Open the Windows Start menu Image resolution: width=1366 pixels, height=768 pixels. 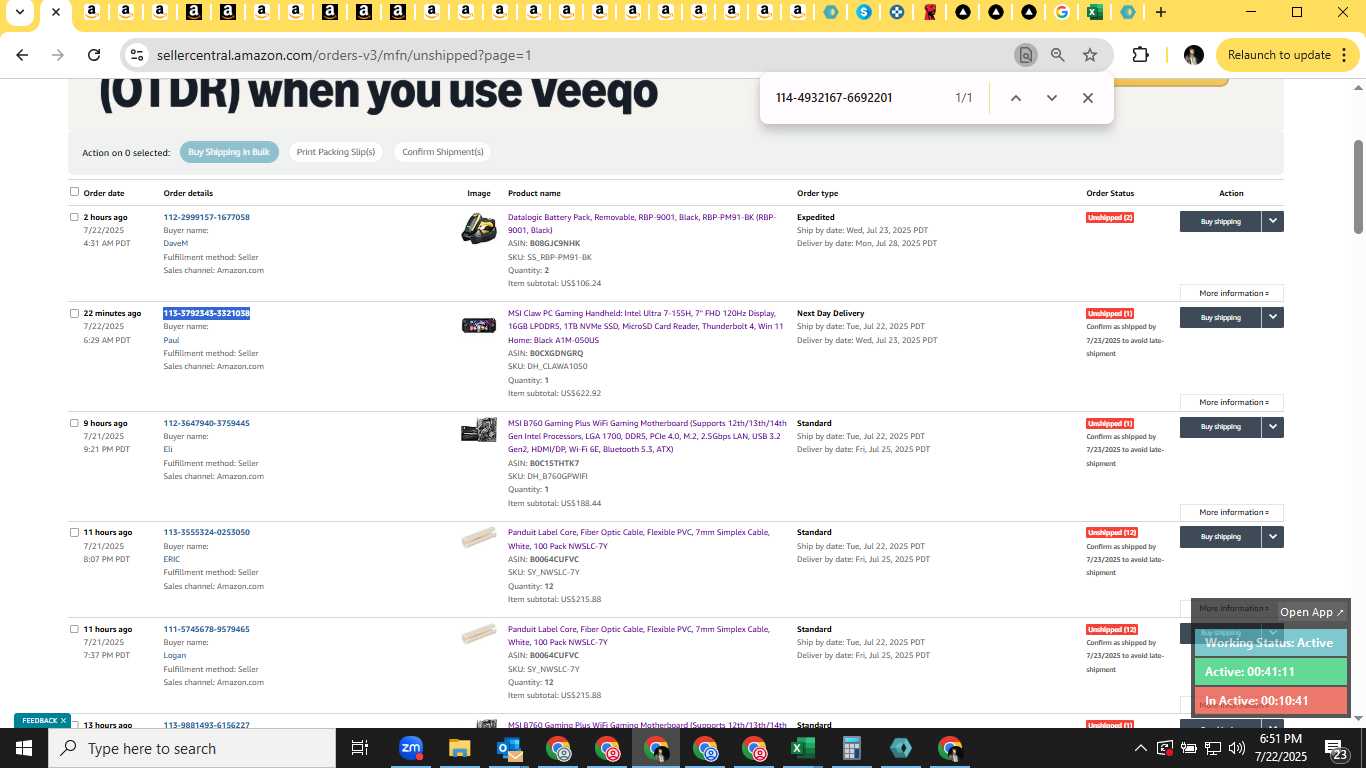[23, 748]
